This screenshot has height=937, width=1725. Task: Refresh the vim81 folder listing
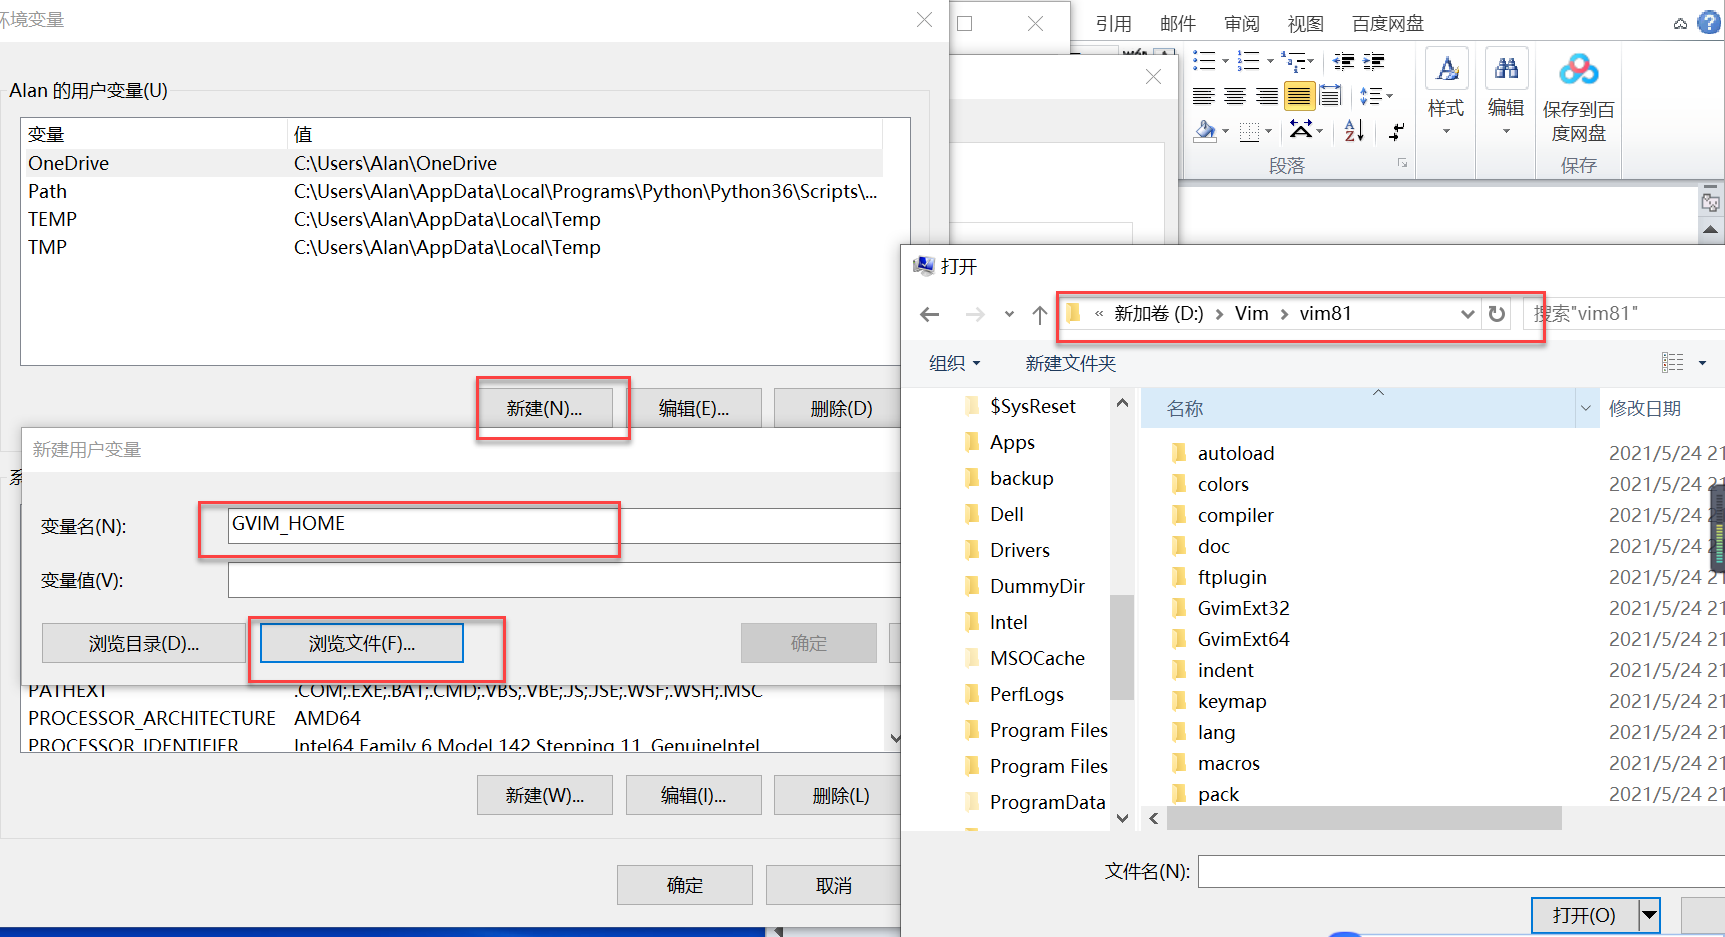1497,314
